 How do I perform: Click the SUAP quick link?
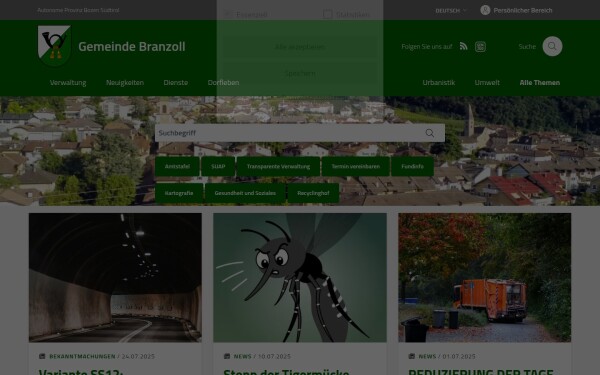218,166
